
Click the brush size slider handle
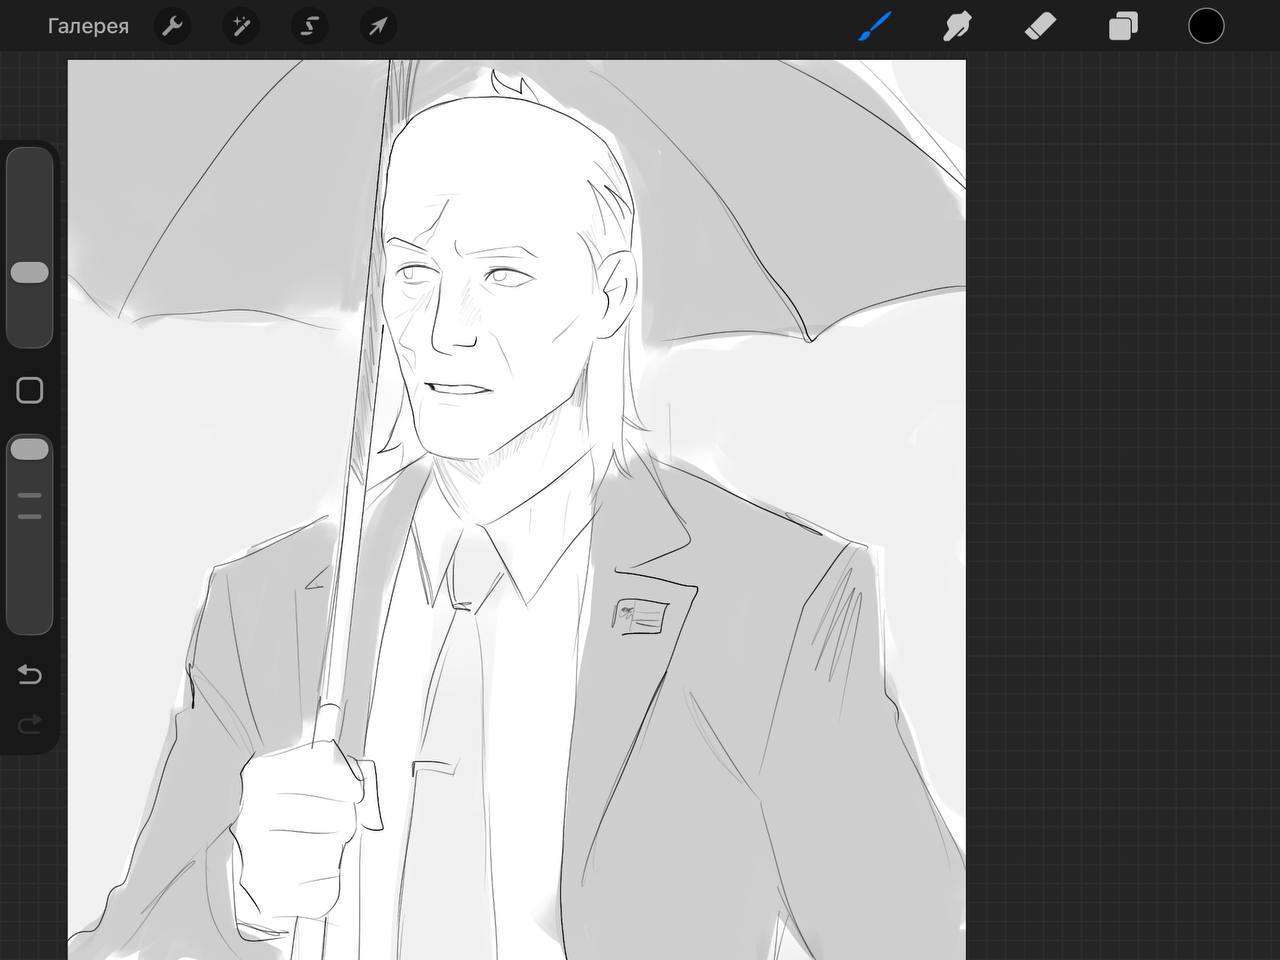point(30,272)
